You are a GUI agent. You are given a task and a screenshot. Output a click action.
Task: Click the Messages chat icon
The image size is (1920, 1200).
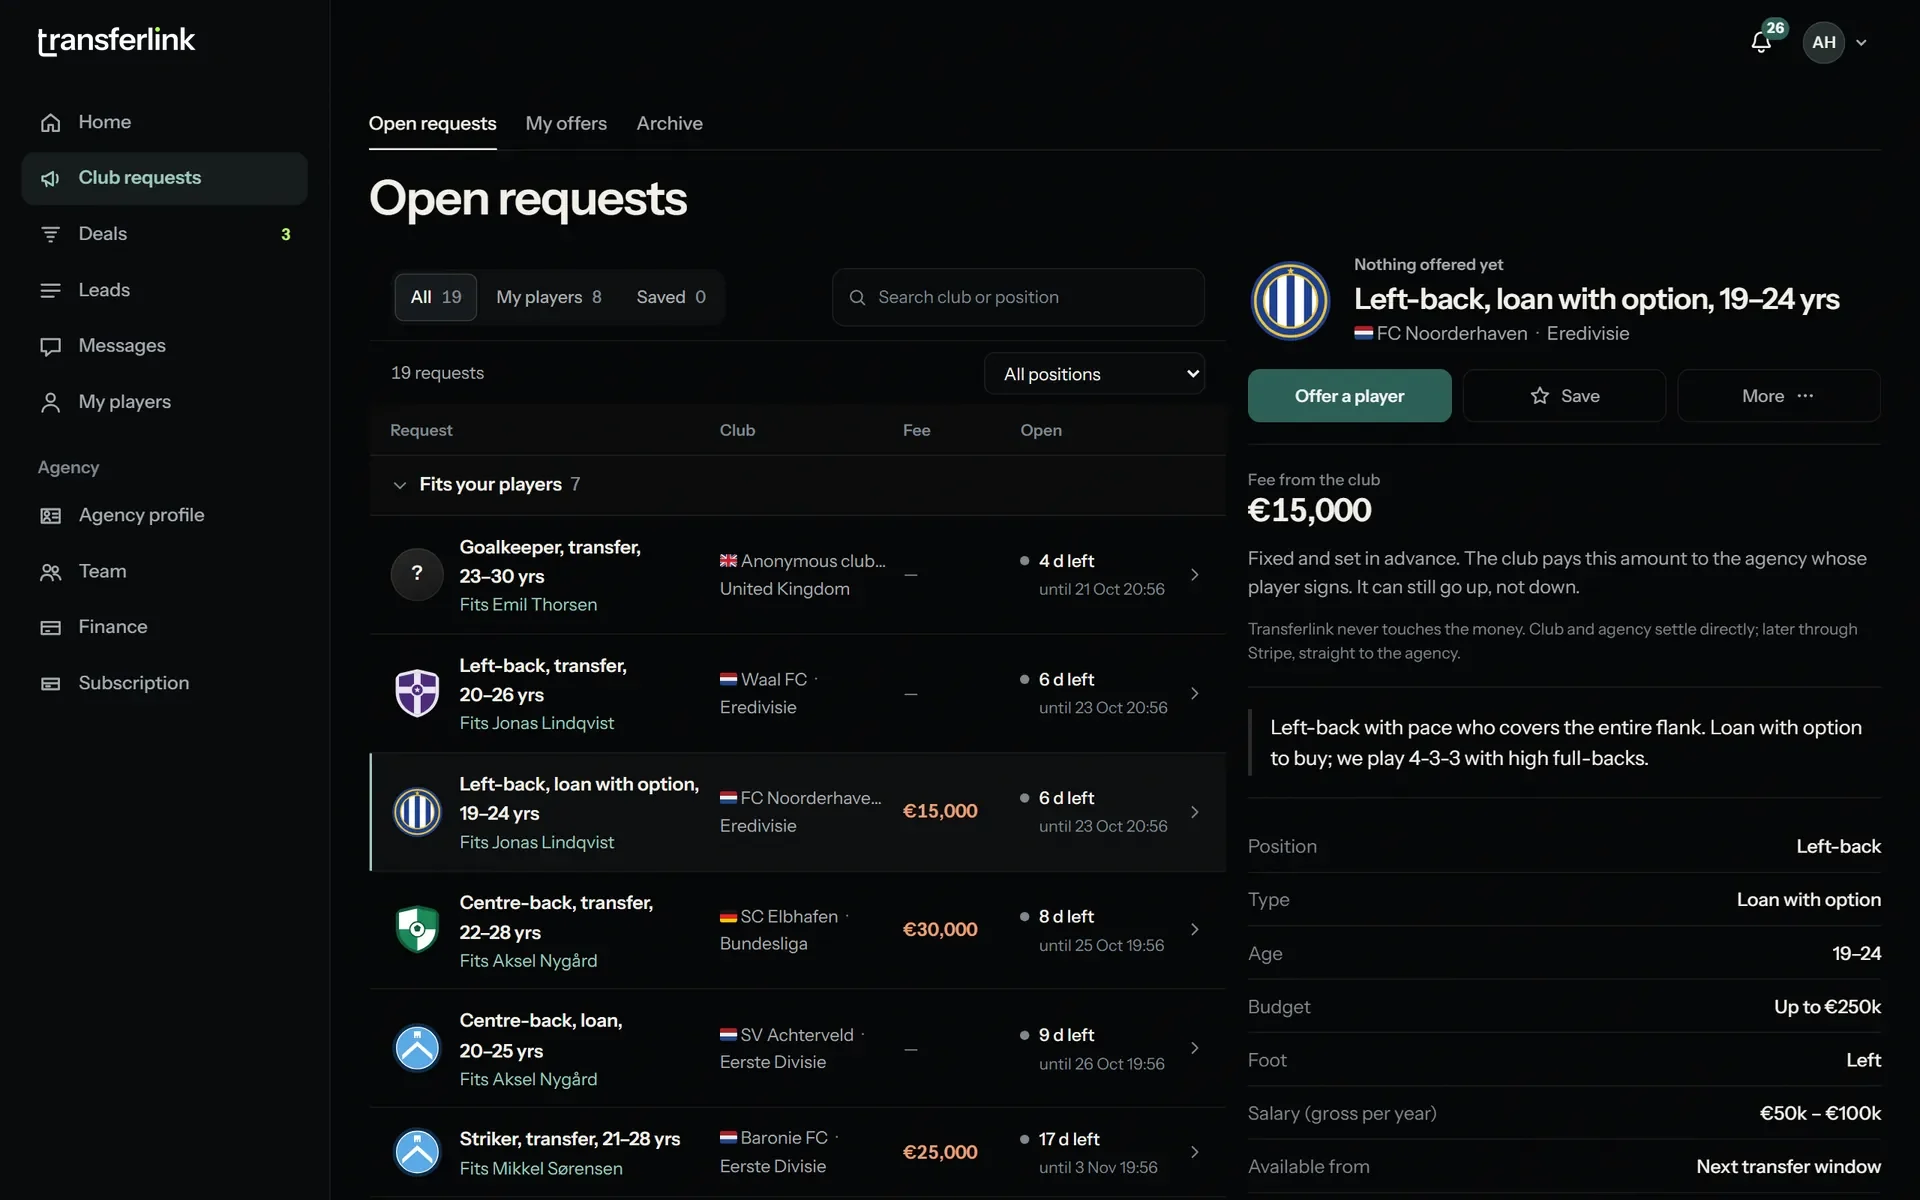coord(50,346)
